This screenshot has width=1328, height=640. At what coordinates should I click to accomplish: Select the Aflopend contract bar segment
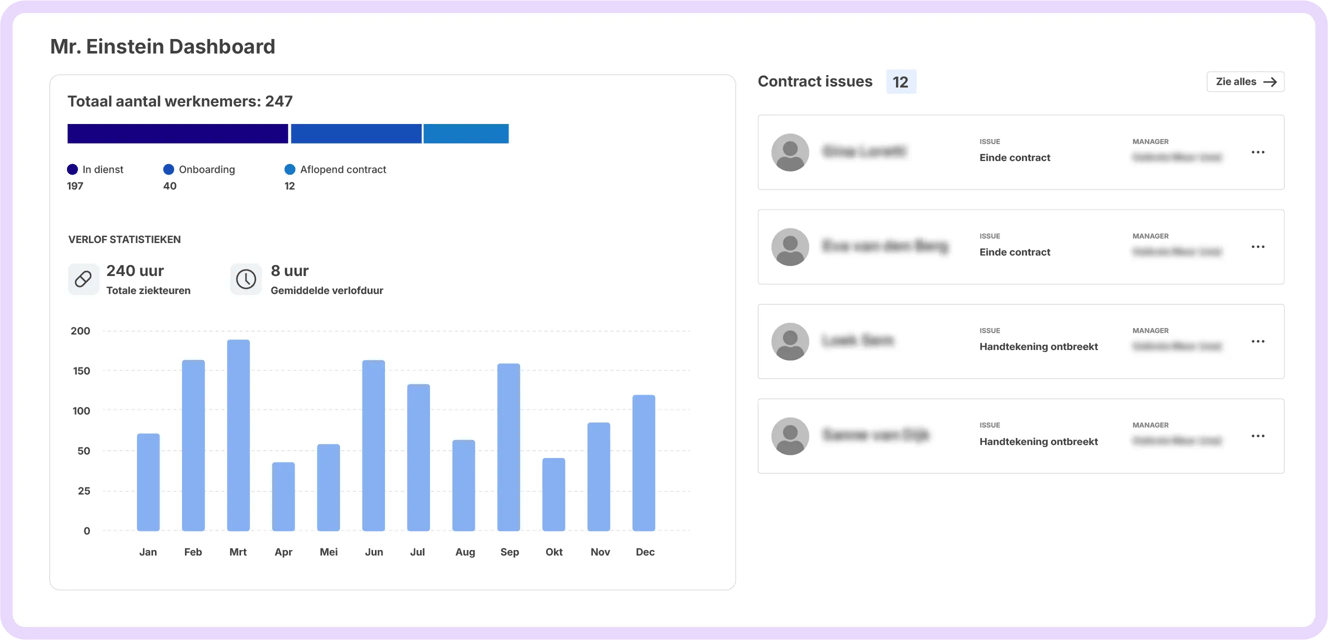pos(466,133)
